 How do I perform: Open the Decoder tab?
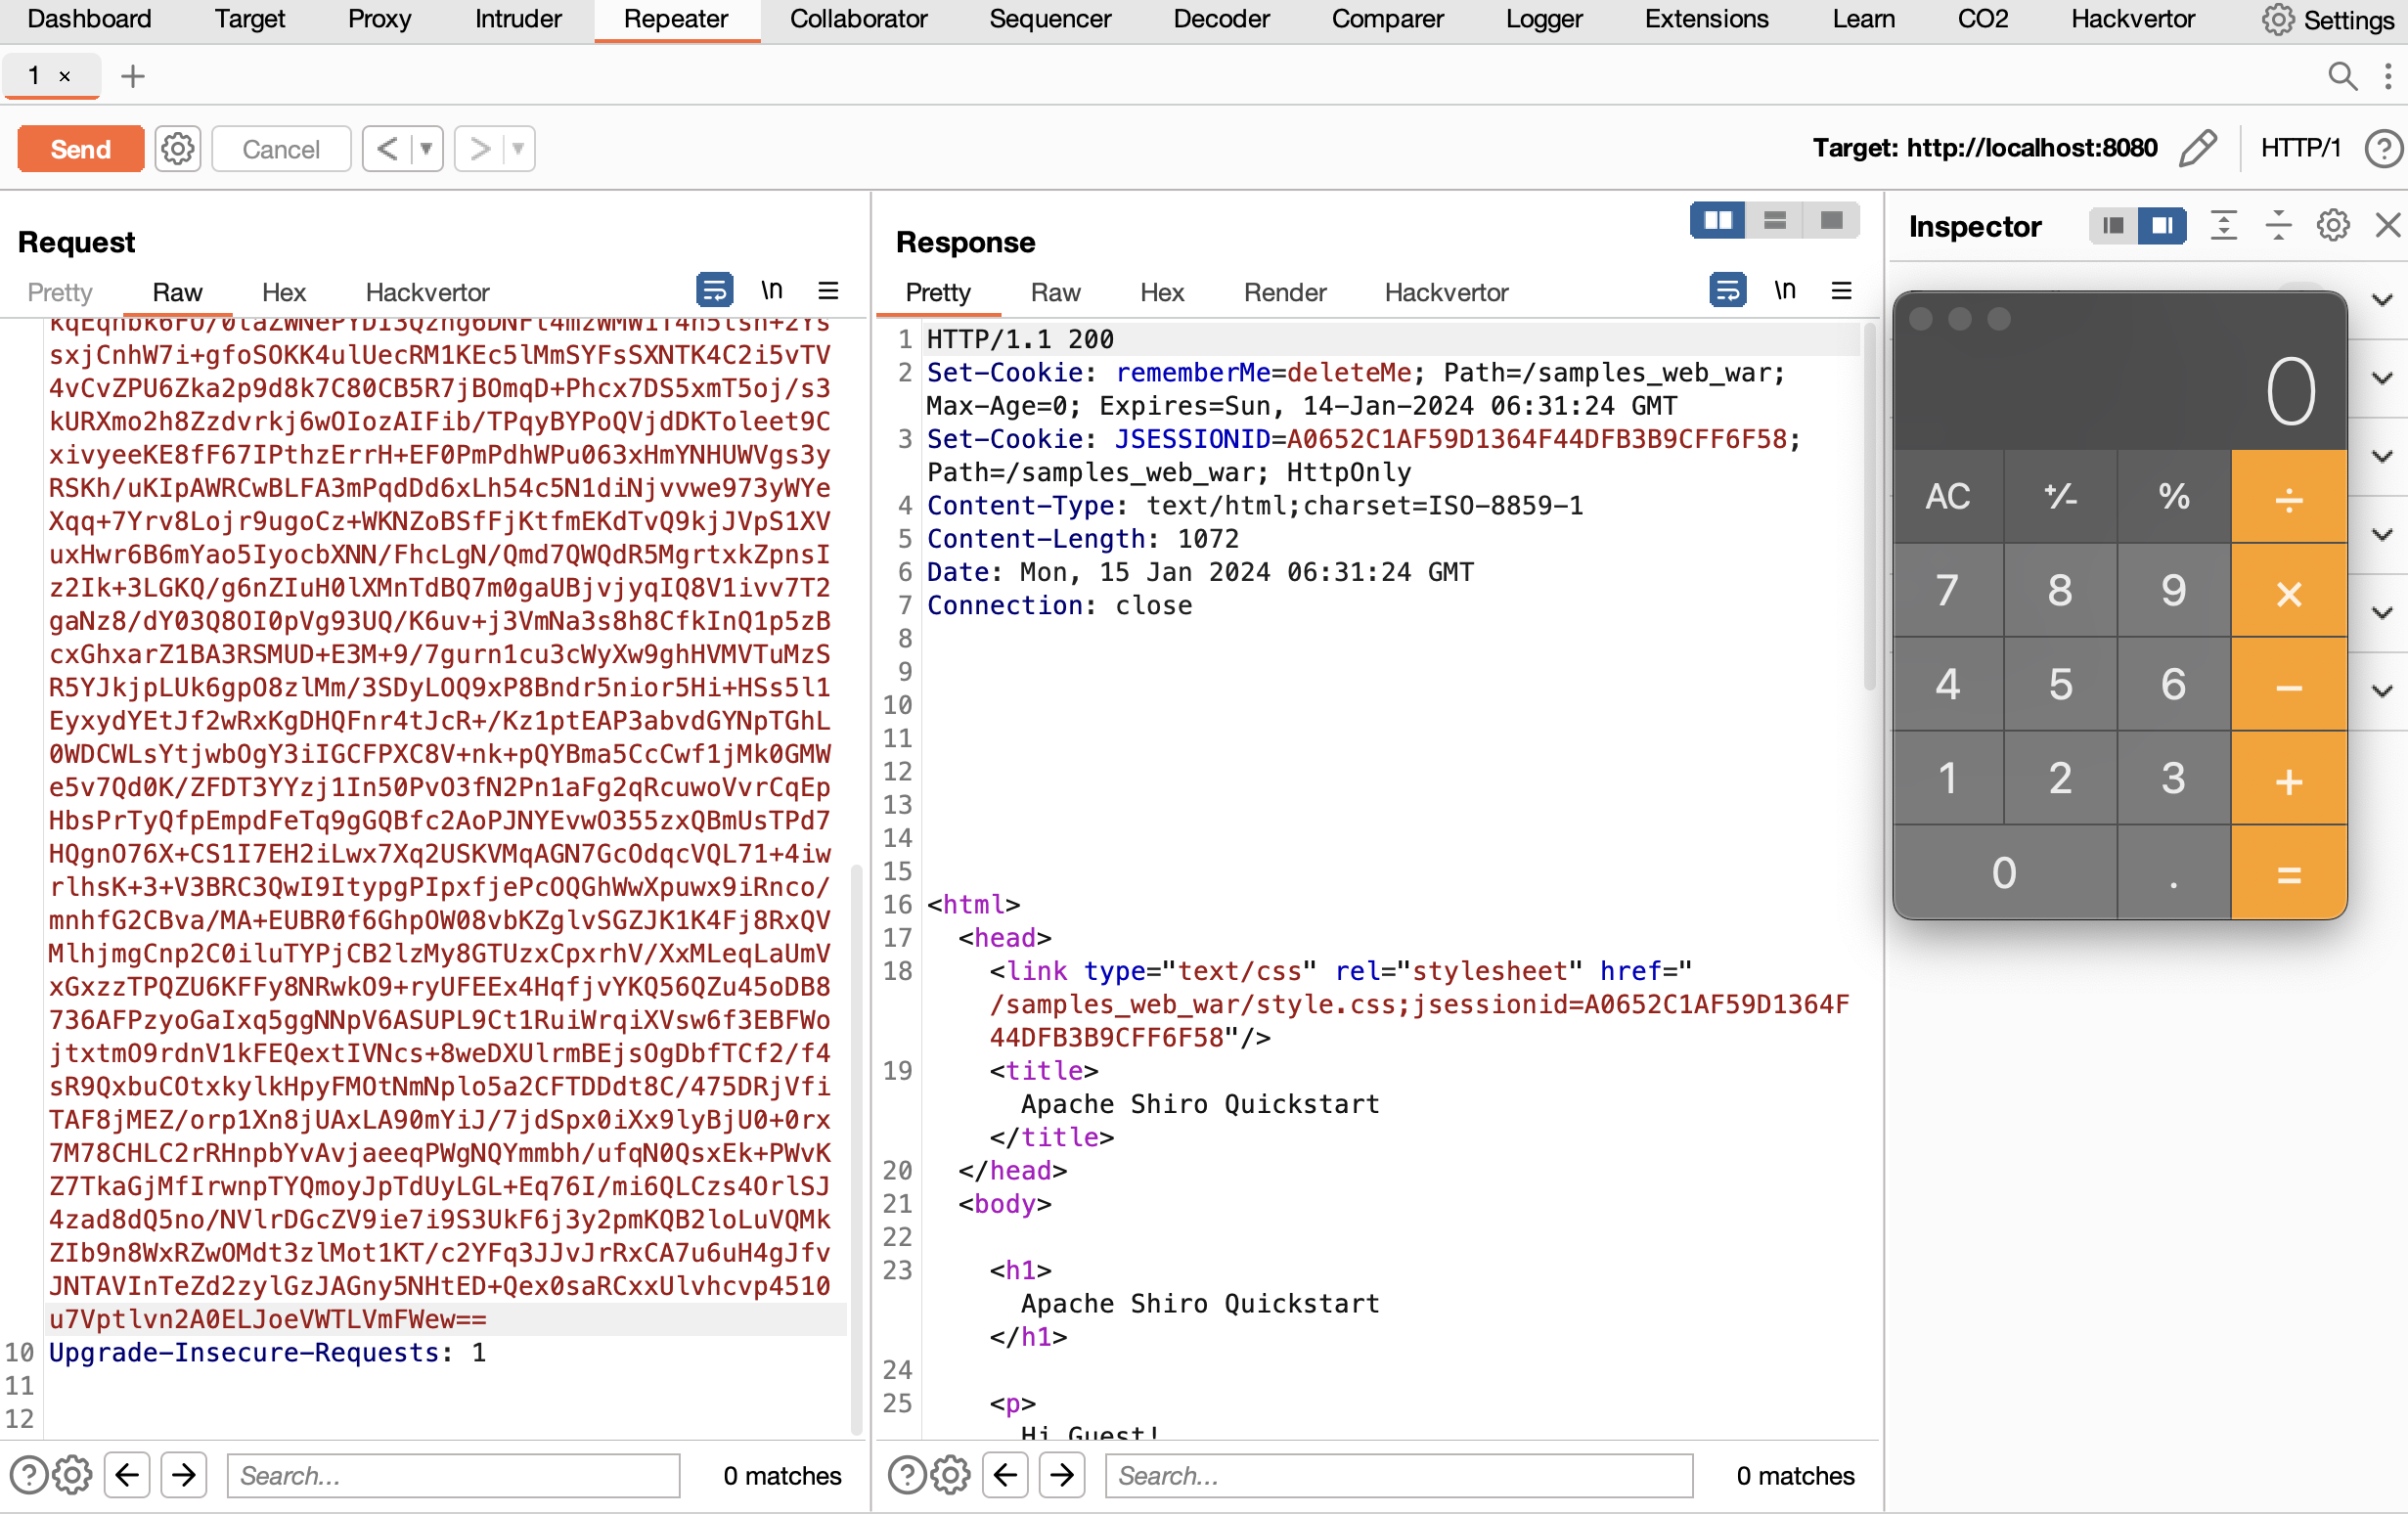pyautogui.click(x=1221, y=19)
